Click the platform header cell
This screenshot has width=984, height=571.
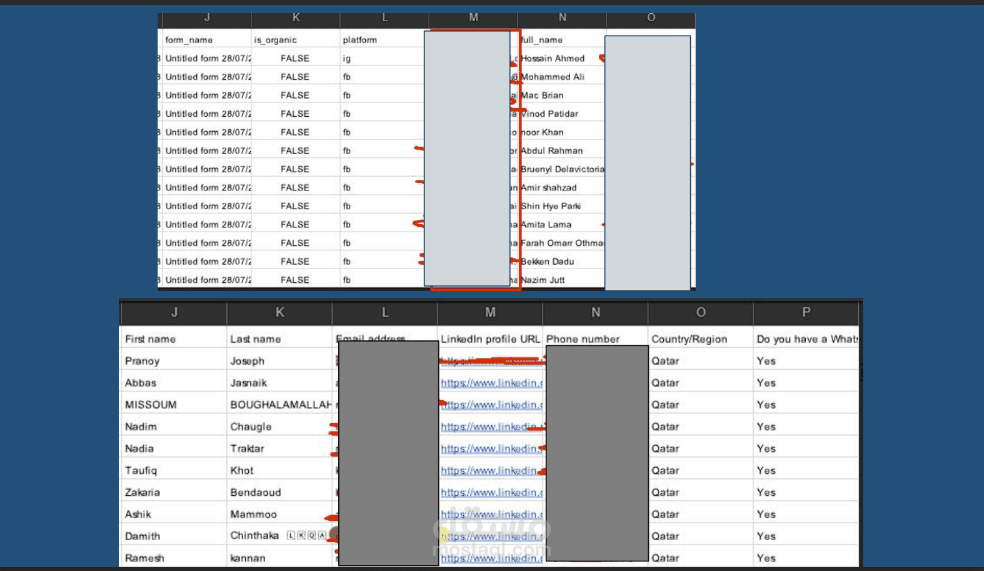[382, 40]
